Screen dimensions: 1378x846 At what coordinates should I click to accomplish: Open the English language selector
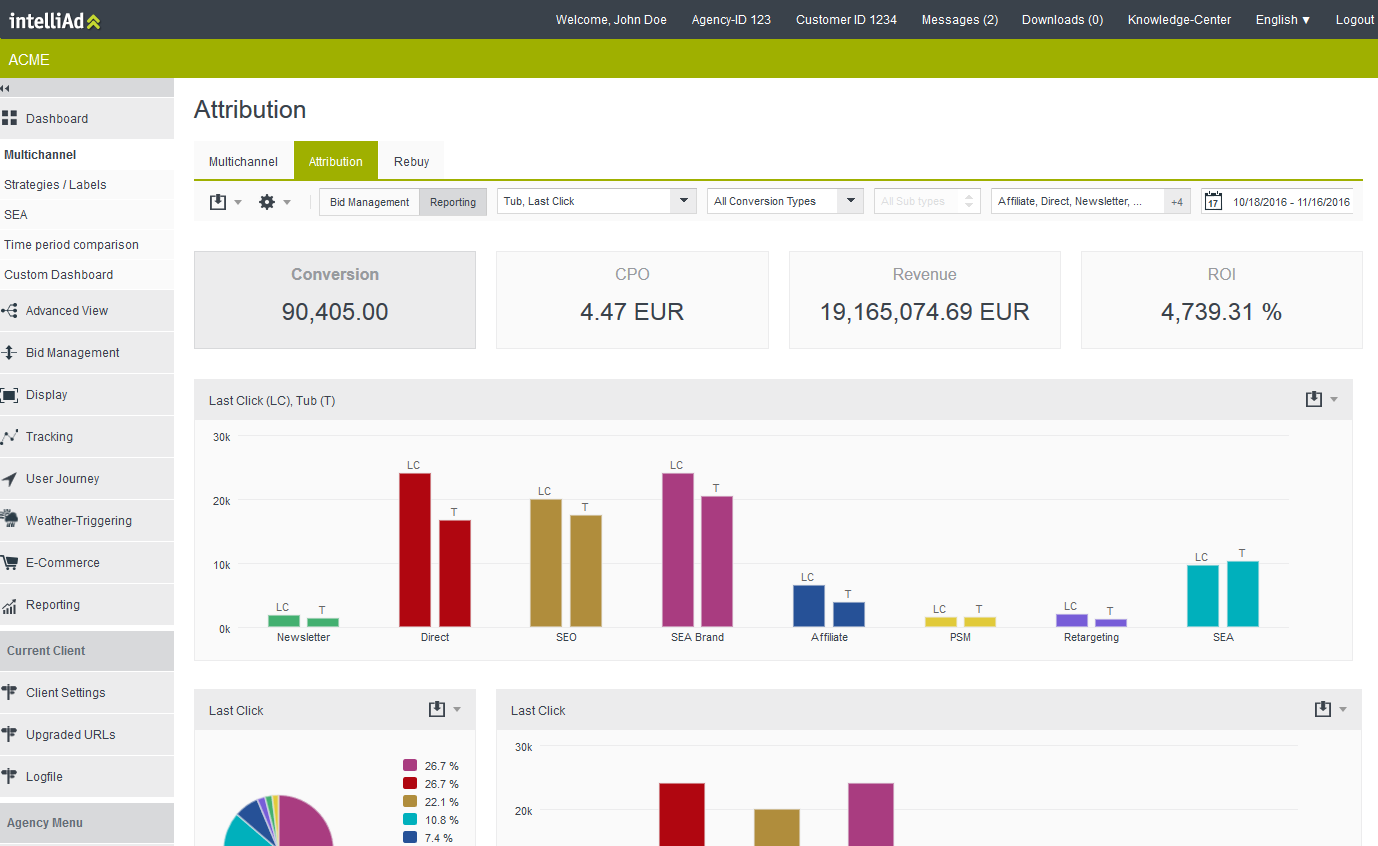pyautogui.click(x=1283, y=20)
